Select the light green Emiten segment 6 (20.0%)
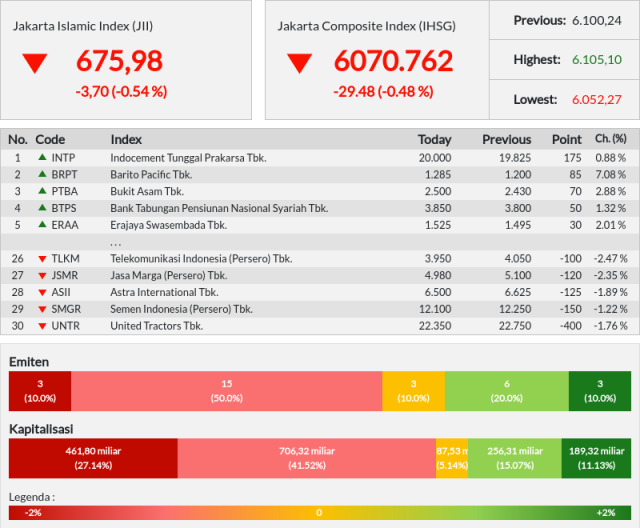This screenshot has height=528, width=640. coord(507,391)
